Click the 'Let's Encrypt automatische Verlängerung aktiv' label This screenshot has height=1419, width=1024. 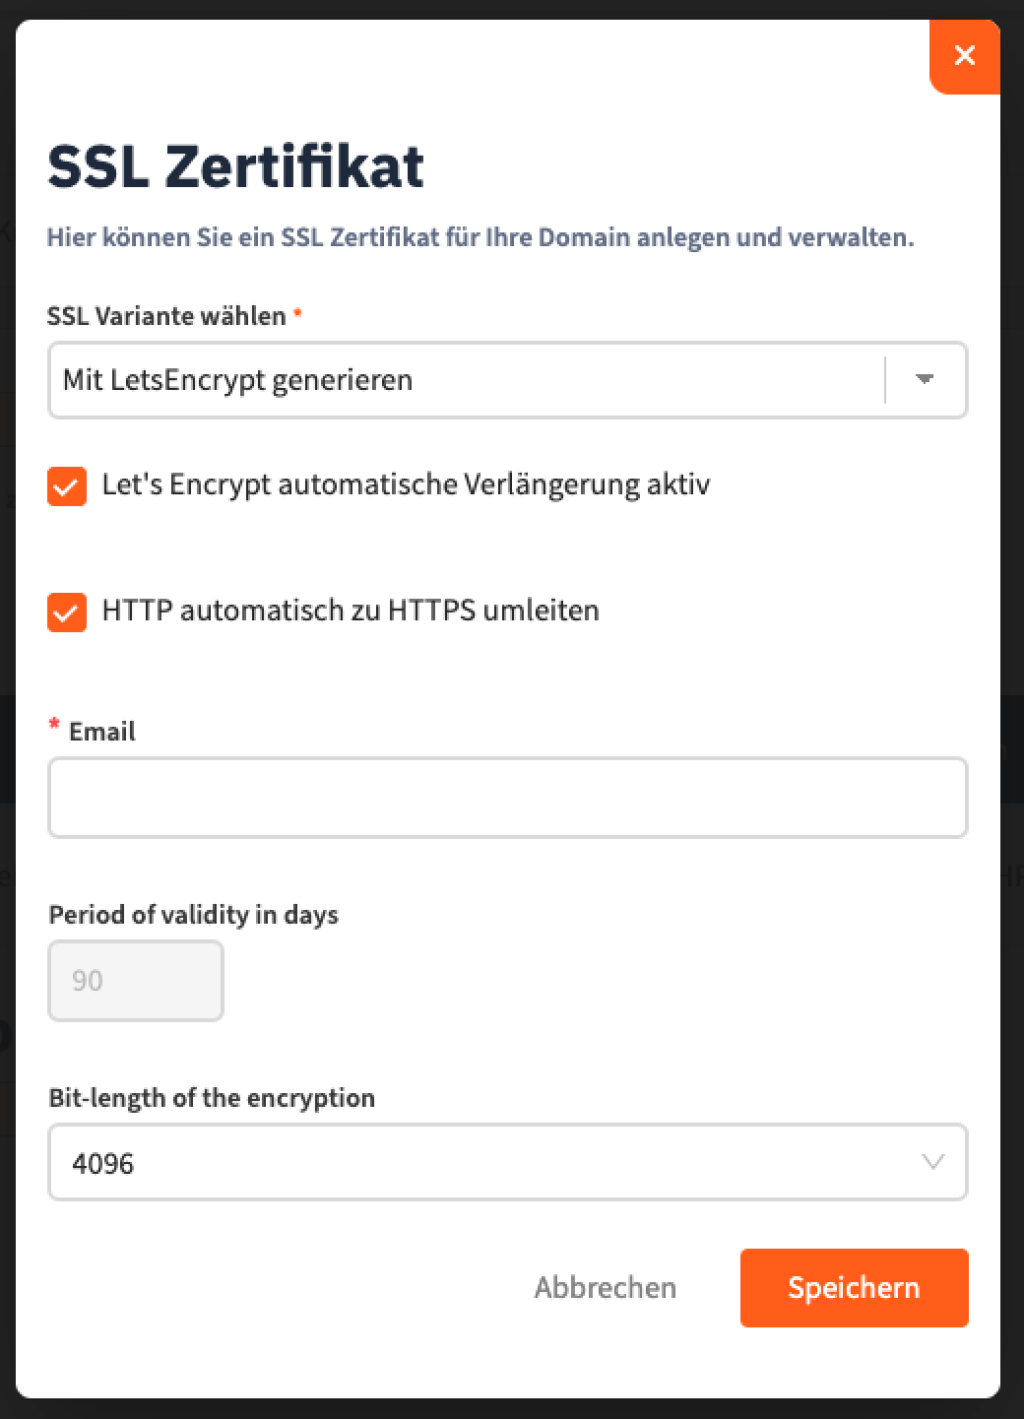click(406, 485)
